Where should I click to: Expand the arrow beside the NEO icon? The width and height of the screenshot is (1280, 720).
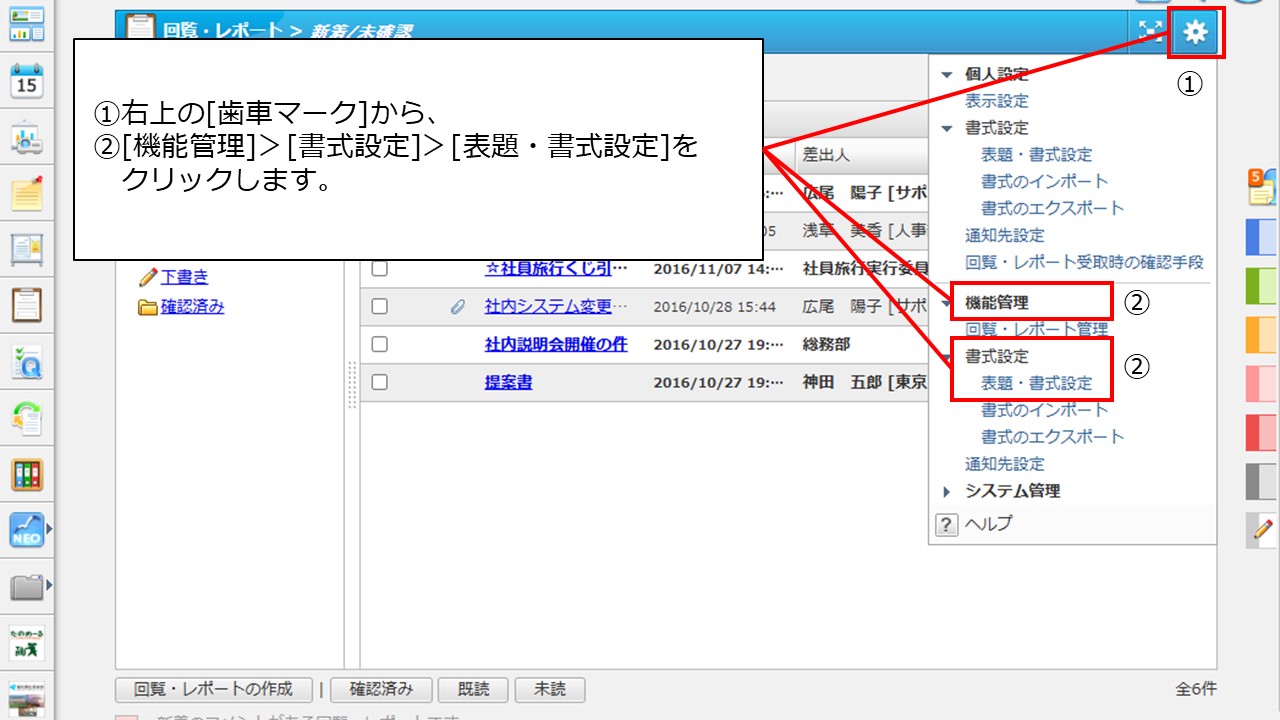[x=48, y=528]
